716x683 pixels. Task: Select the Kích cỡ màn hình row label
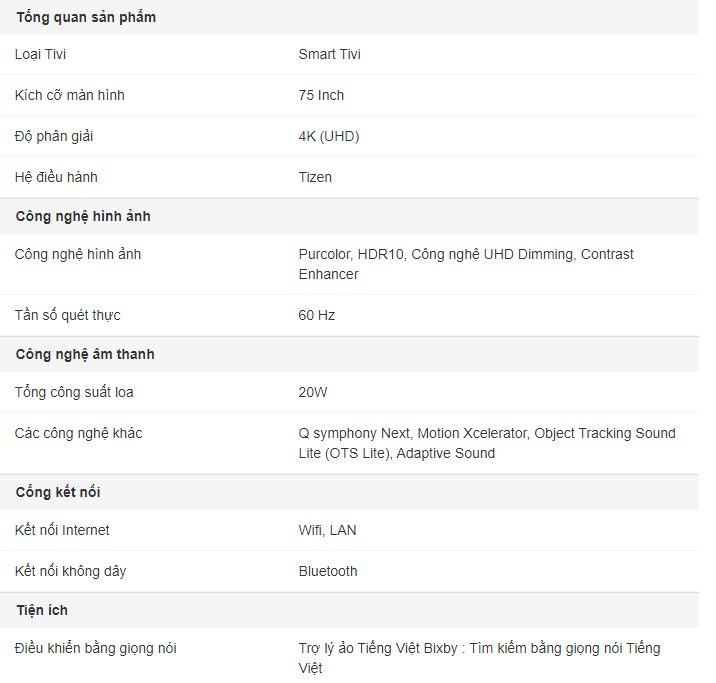coord(69,95)
